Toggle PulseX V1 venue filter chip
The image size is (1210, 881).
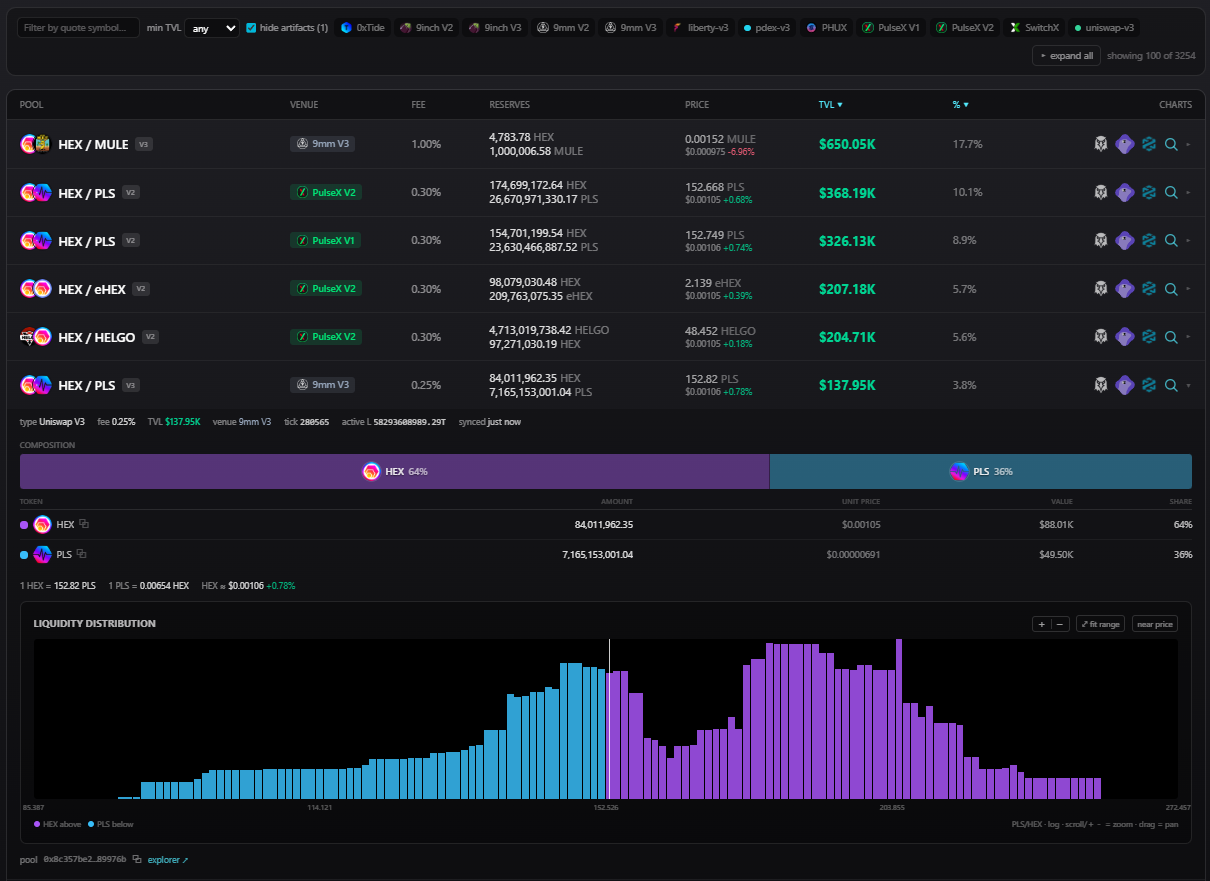coord(893,28)
